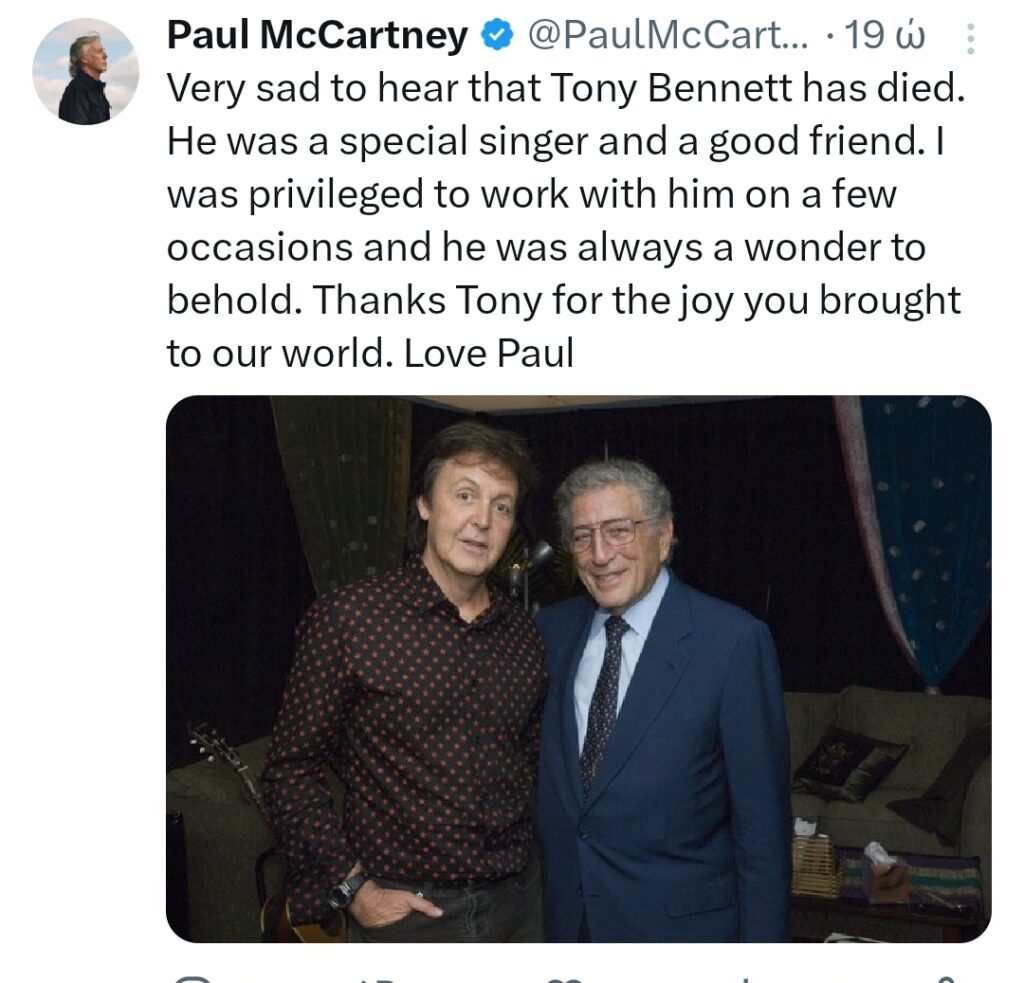Click the display name Paul McCartney
The image size is (1024, 983).
tap(317, 37)
